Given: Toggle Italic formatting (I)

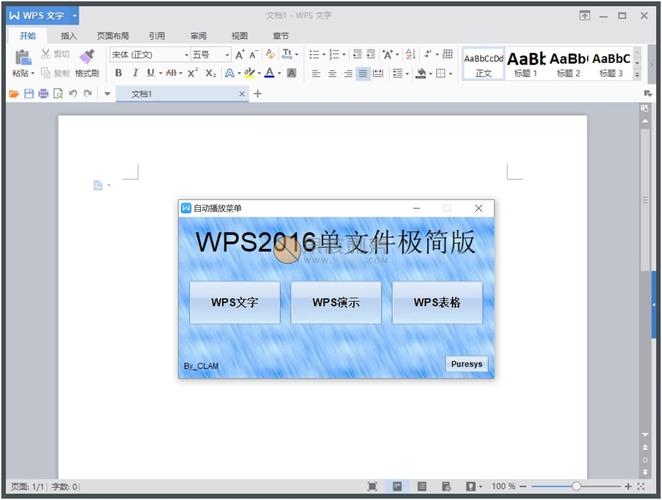Looking at the screenshot, I should 134,73.
